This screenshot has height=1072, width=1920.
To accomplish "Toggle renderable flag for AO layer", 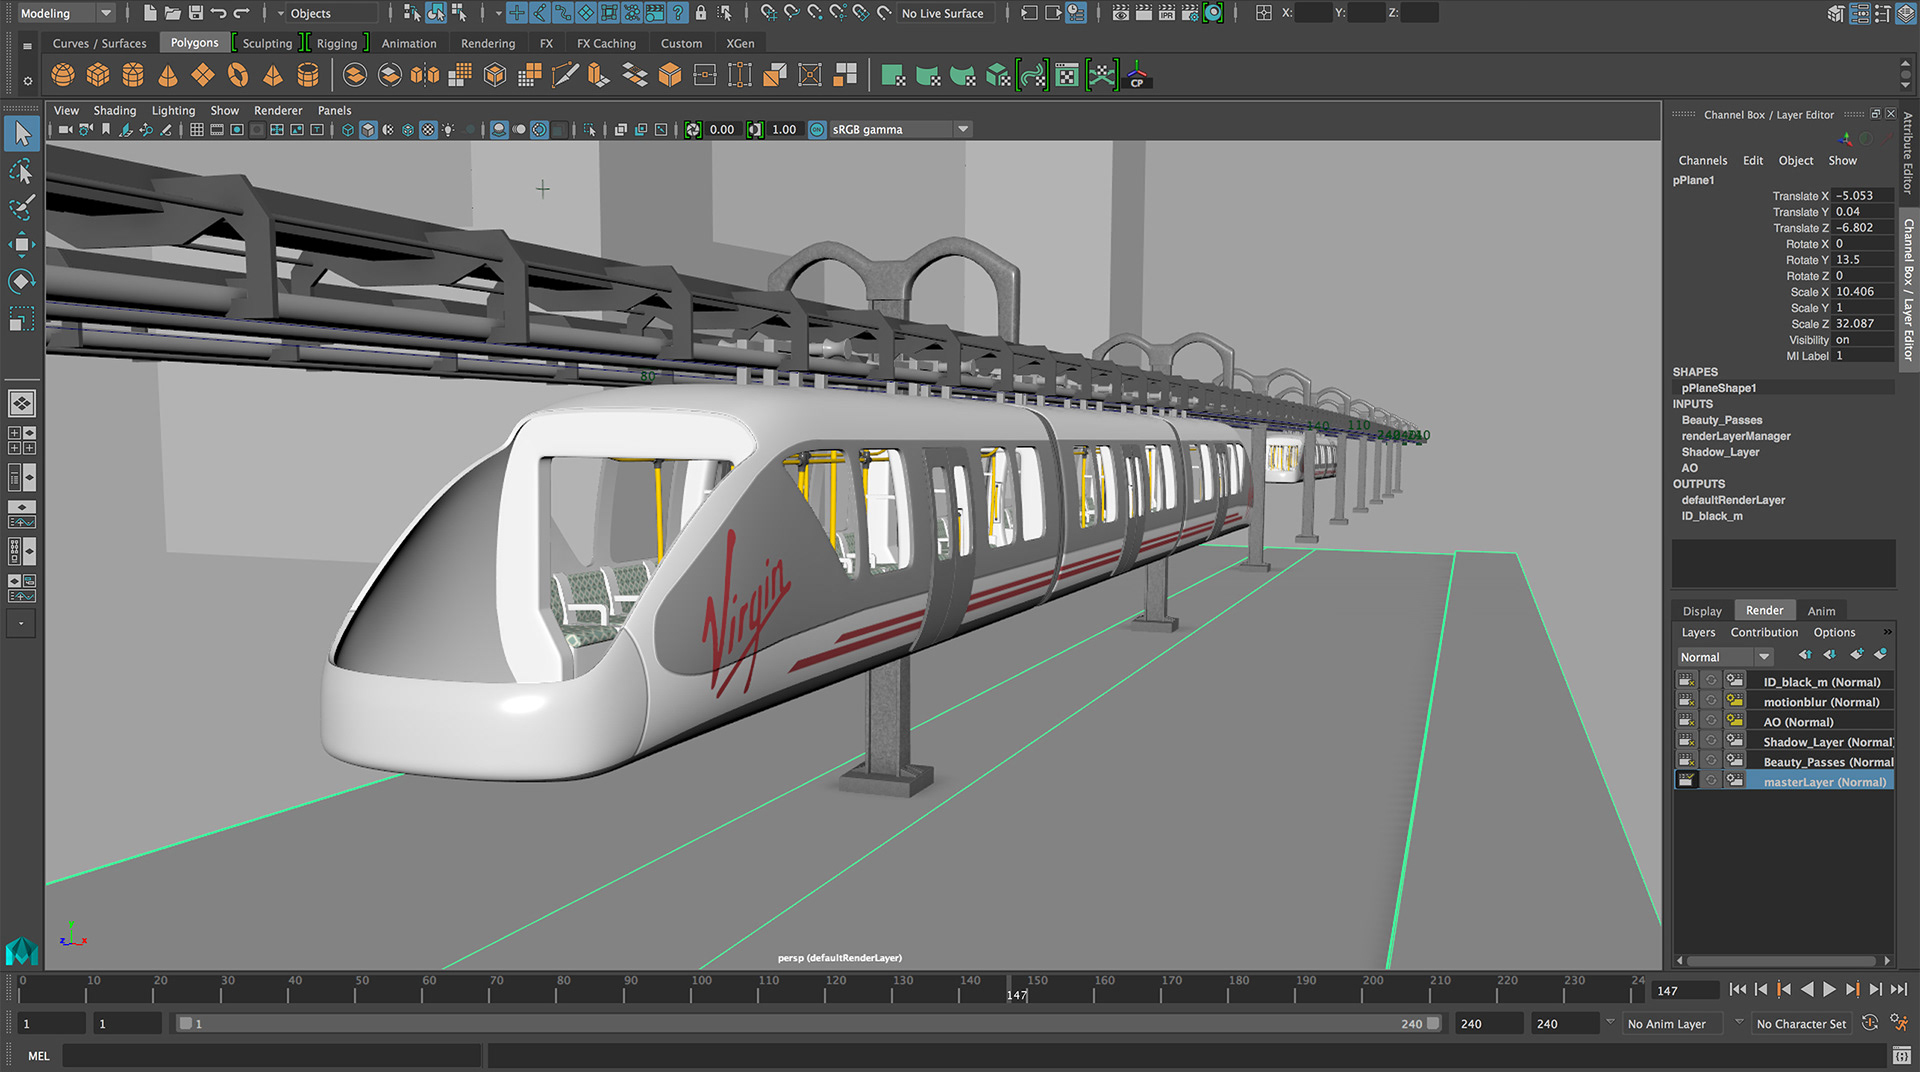I will (1686, 721).
